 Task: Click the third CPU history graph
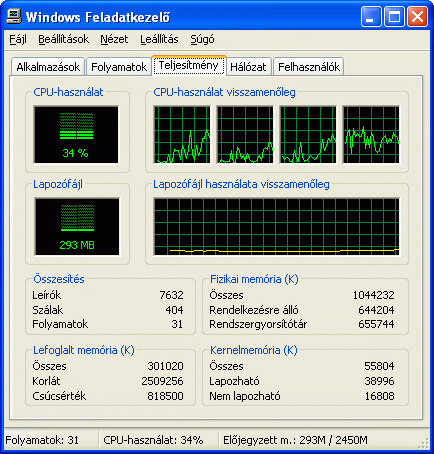(308, 135)
